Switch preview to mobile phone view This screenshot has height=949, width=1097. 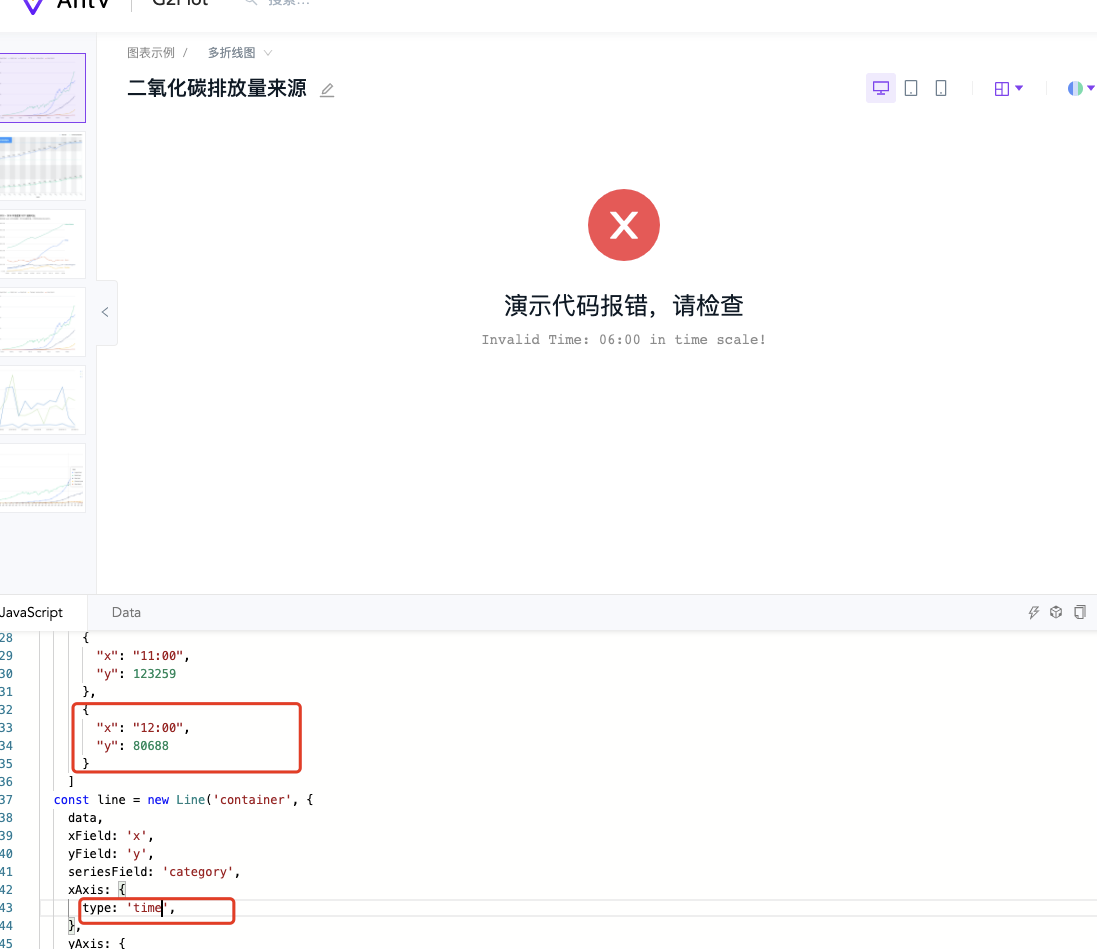pyautogui.click(x=940, y=88)
